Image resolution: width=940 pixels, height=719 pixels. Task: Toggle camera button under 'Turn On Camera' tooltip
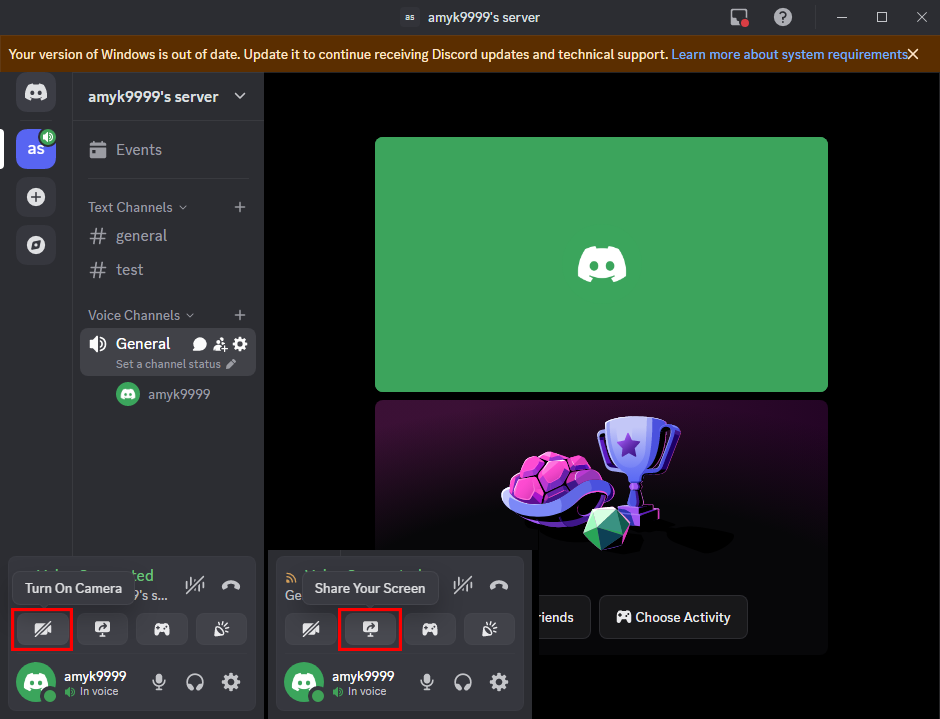pyautogui.click(x=43, y=629)
